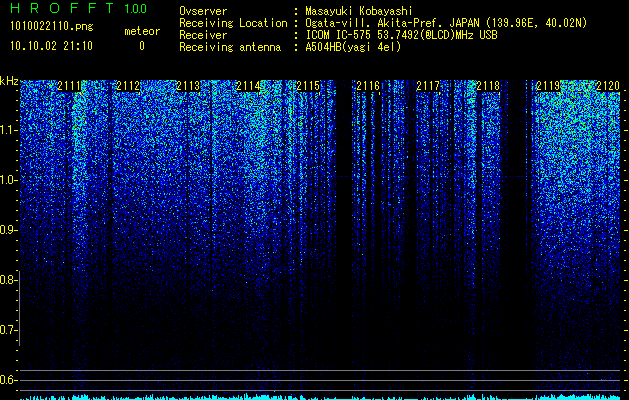Click the kHz axis unit label

[9, 81]
